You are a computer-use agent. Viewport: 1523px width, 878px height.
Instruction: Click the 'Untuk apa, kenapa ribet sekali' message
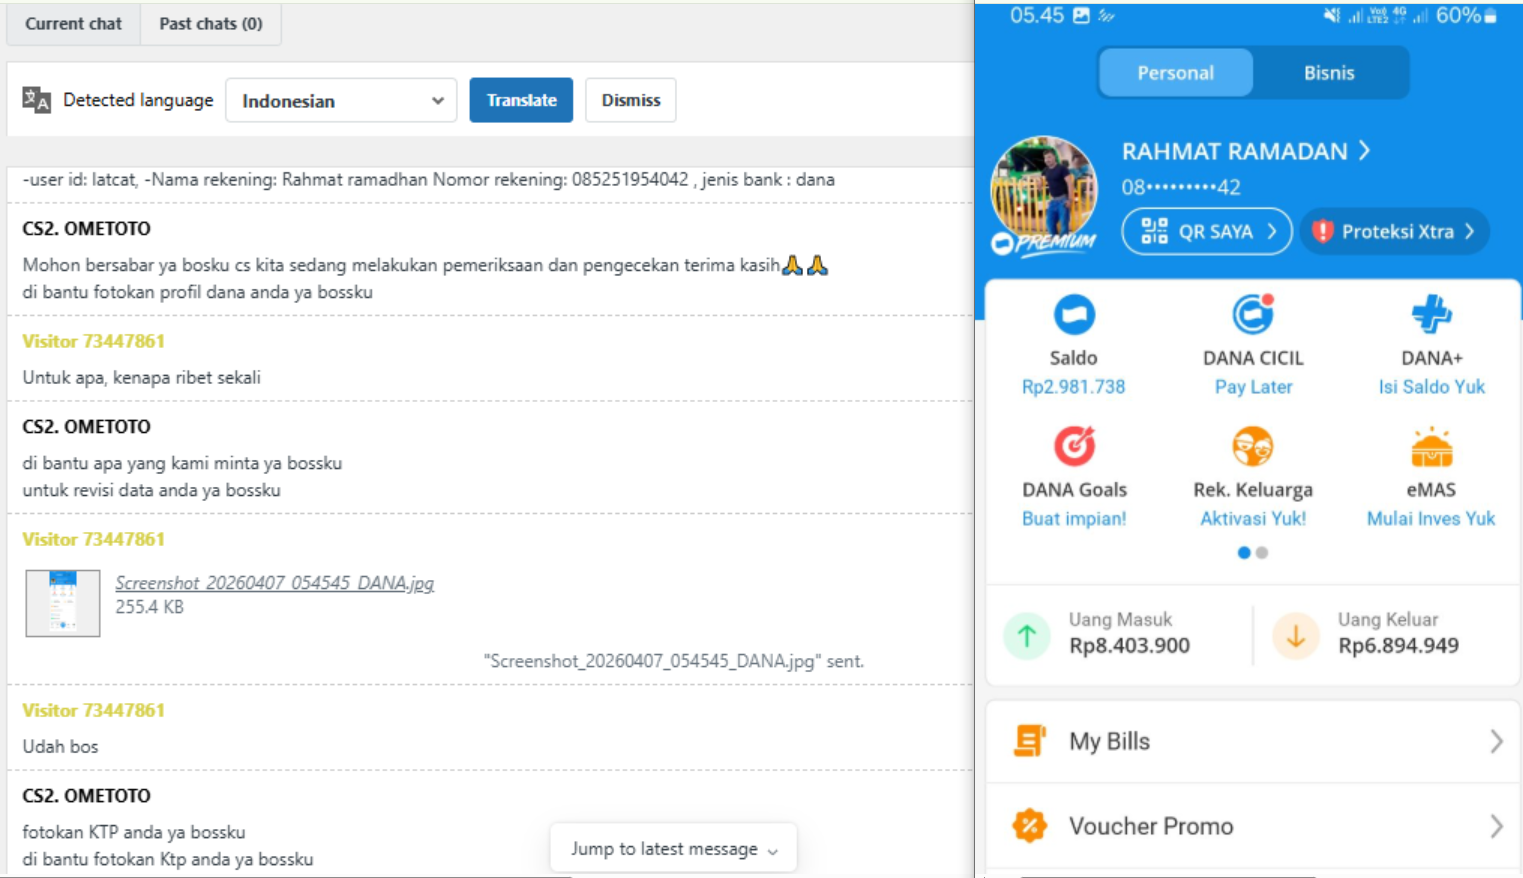coord(141,378)
